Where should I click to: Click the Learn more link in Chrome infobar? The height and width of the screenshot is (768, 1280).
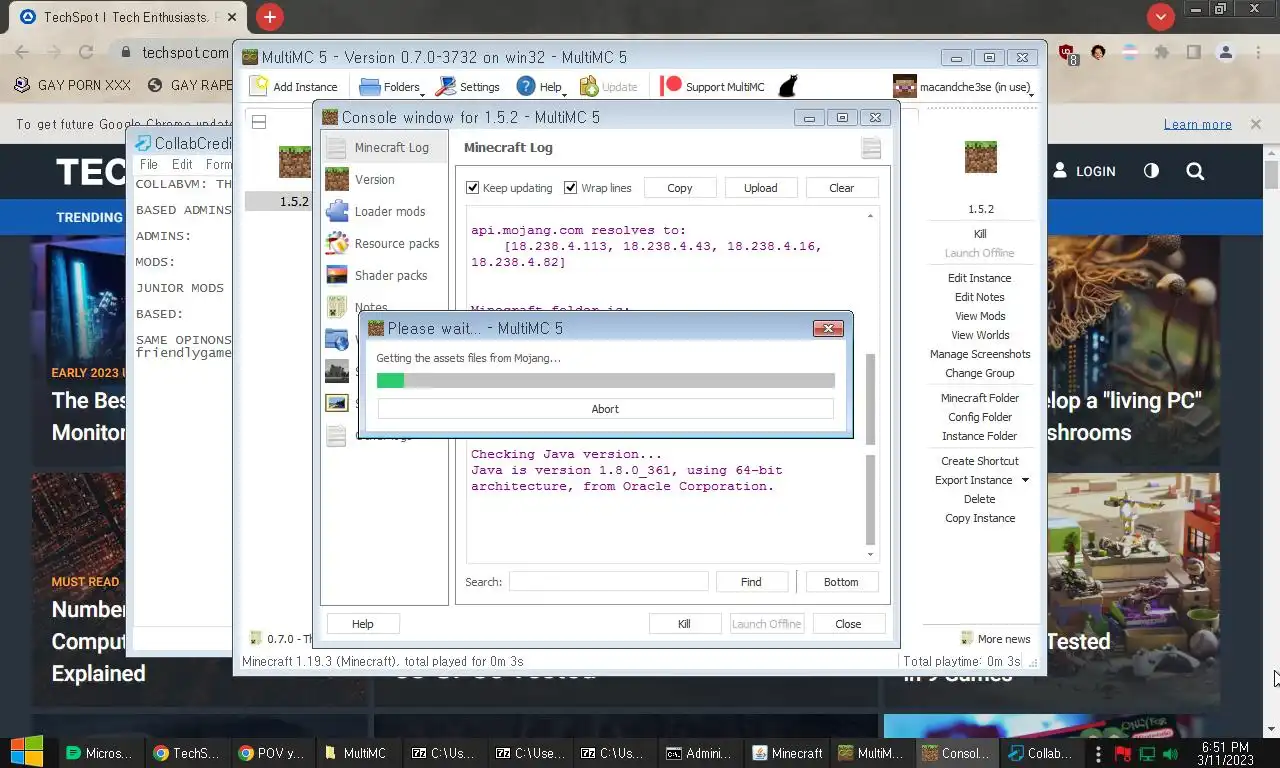[1198, 124]
